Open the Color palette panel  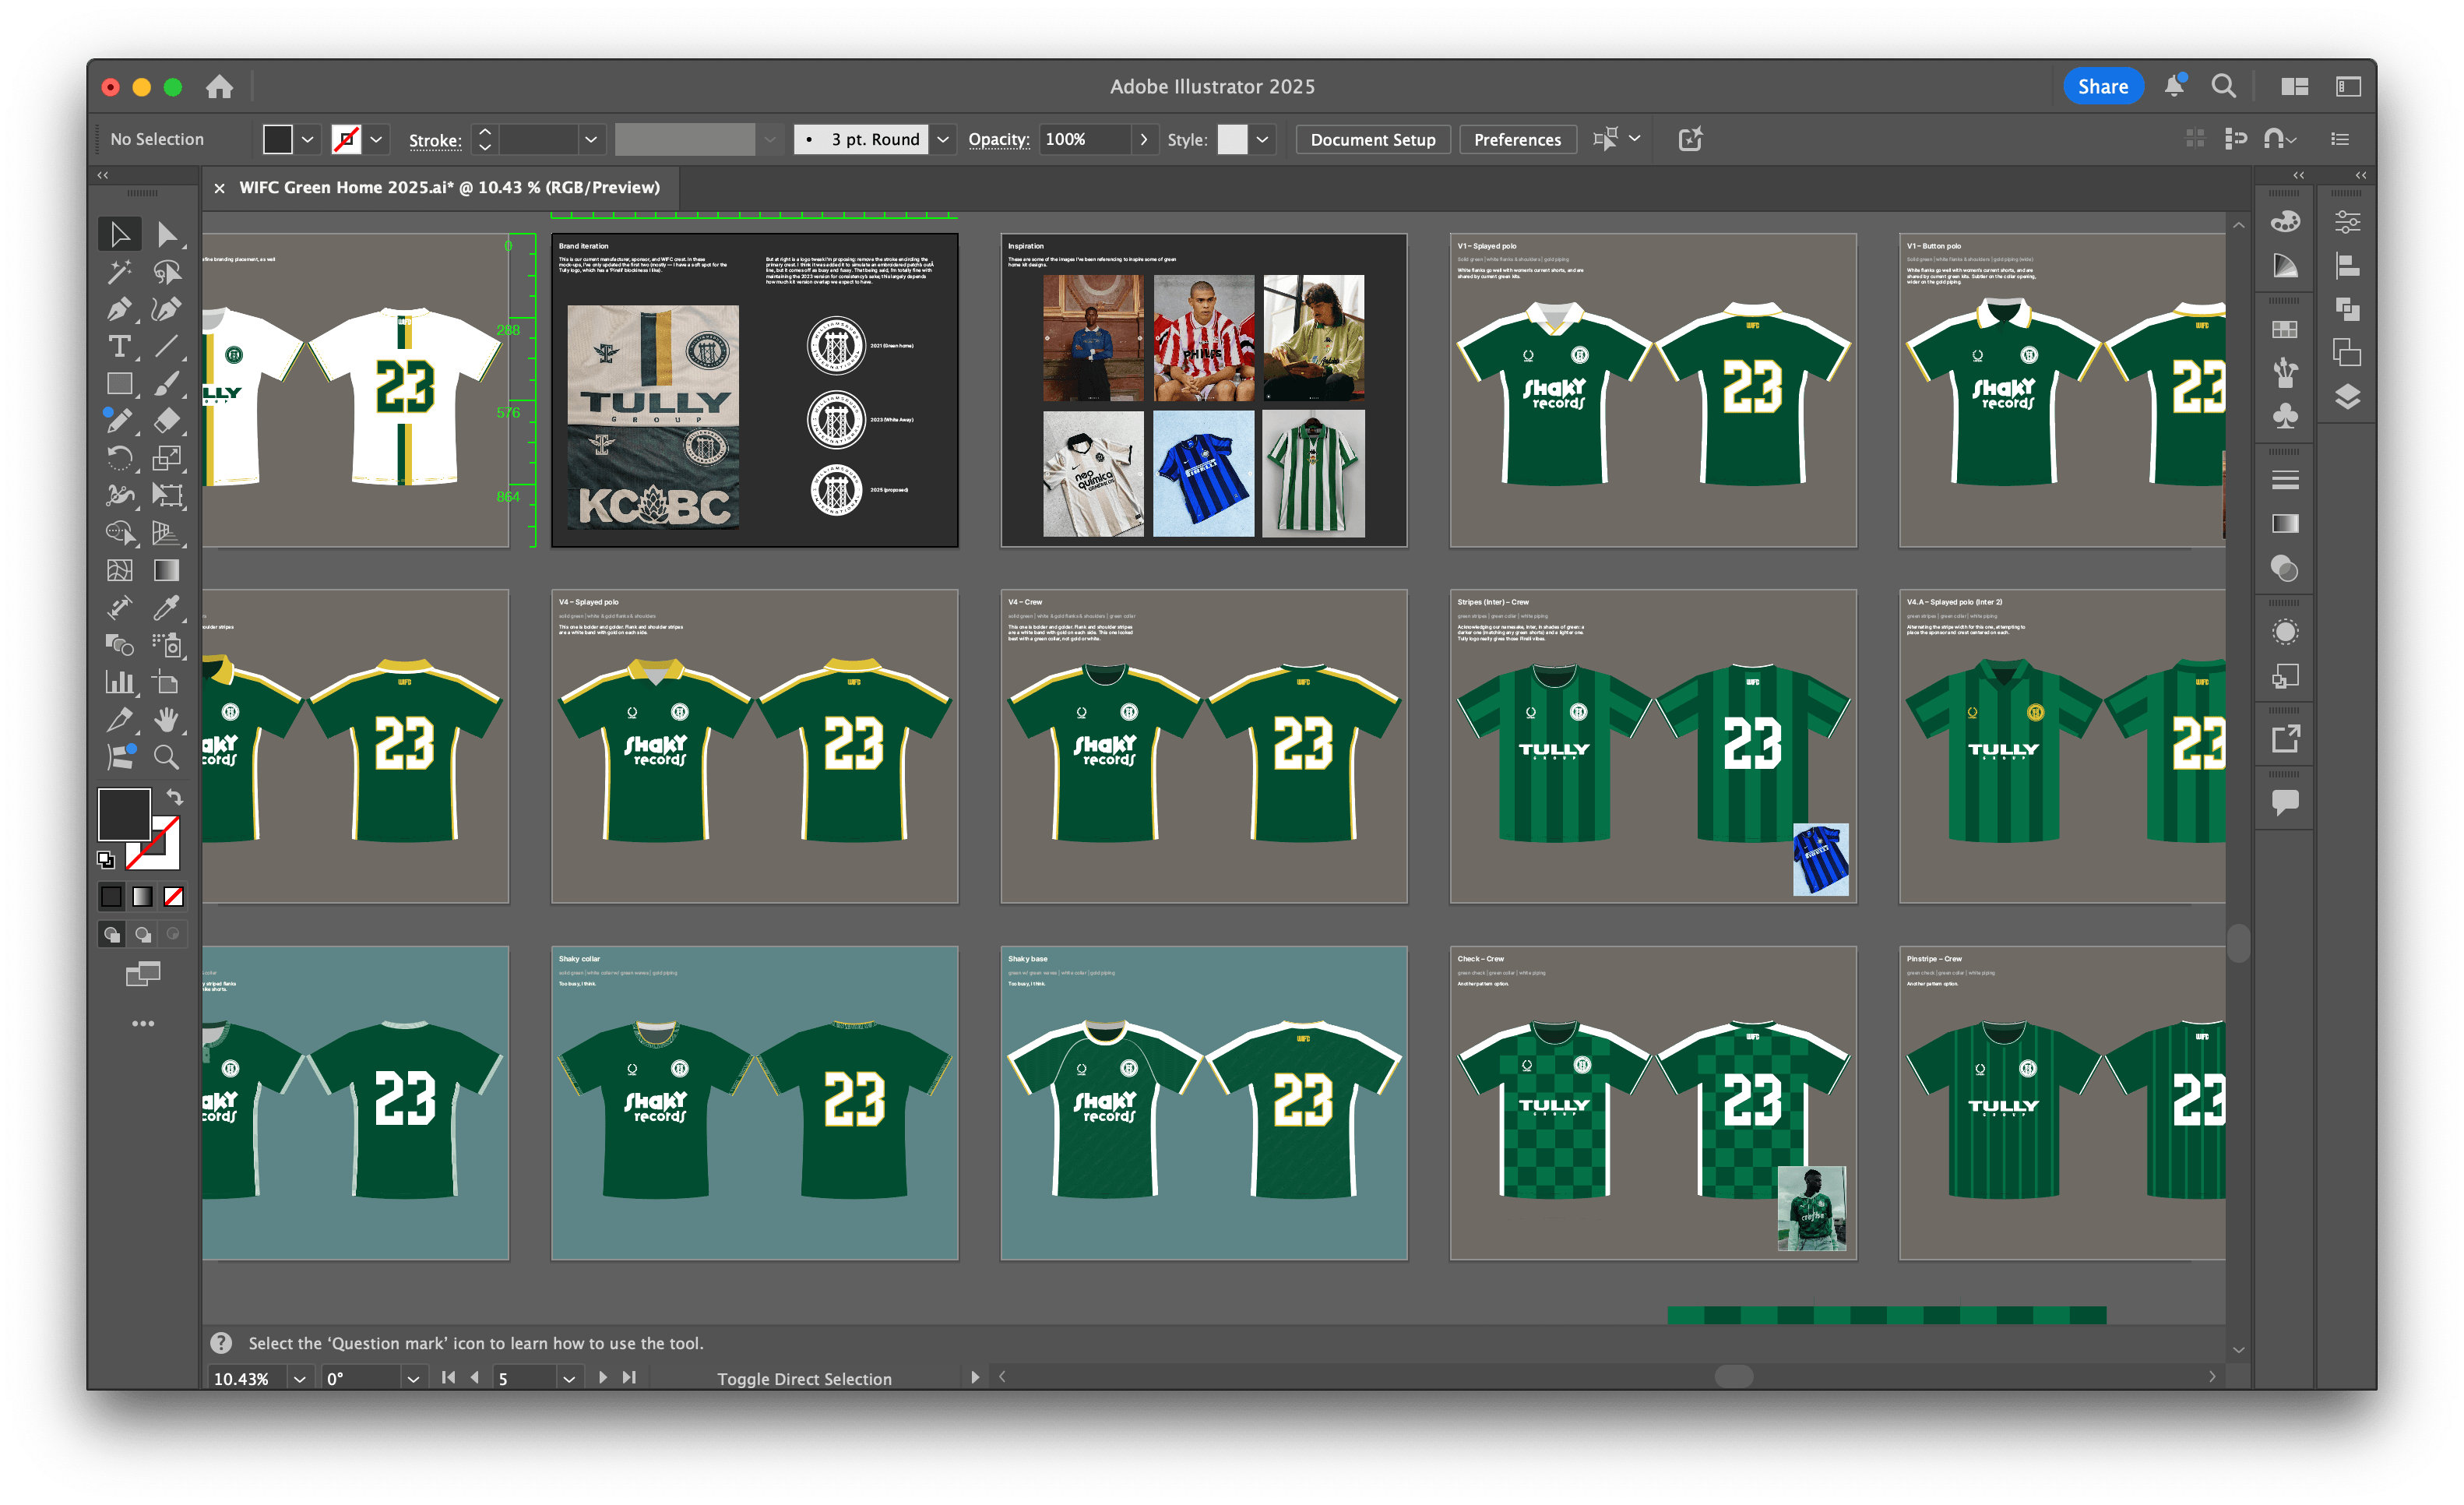[x=2285, y=222]
